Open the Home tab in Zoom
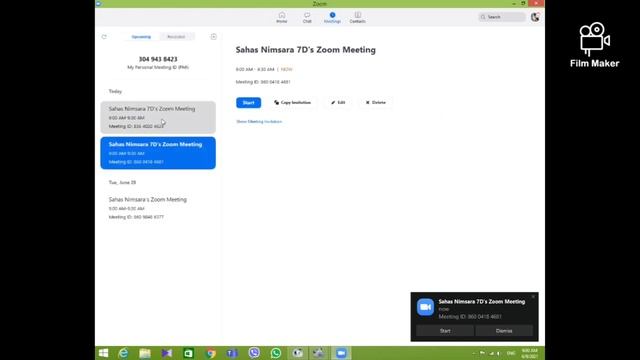 coord(282,18)
